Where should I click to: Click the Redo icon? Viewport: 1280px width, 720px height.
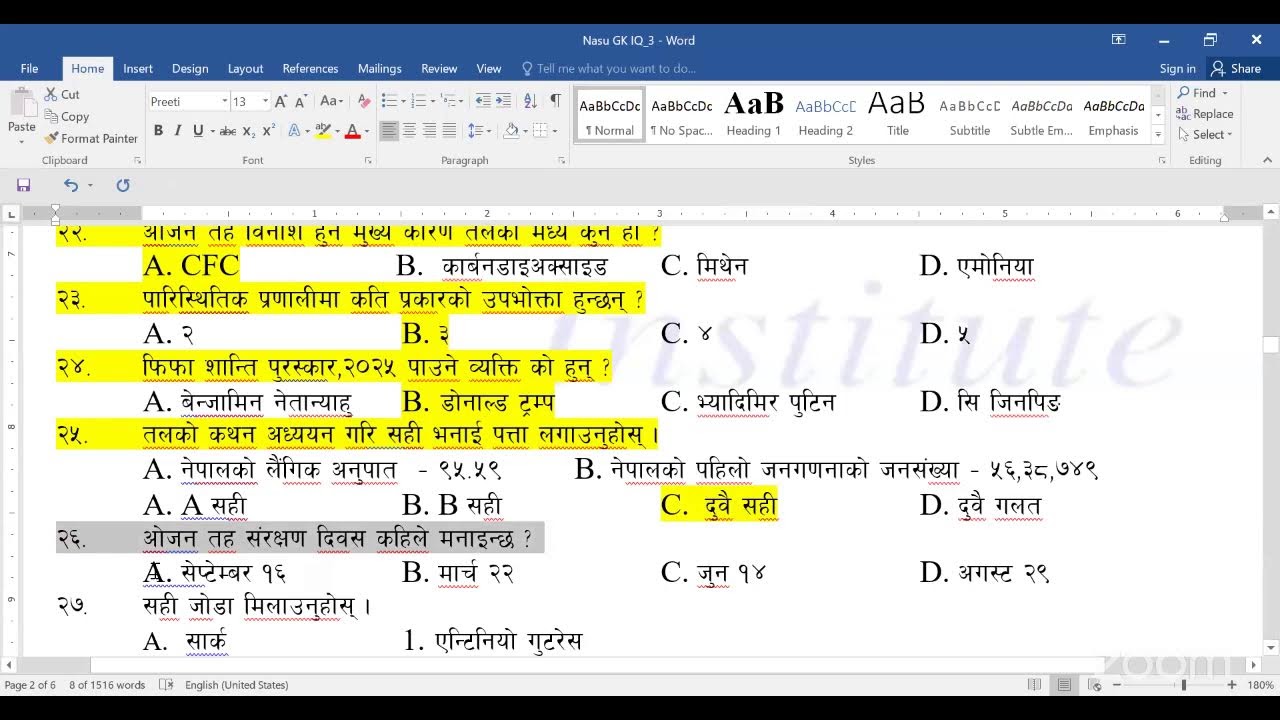tap(123, 185)
